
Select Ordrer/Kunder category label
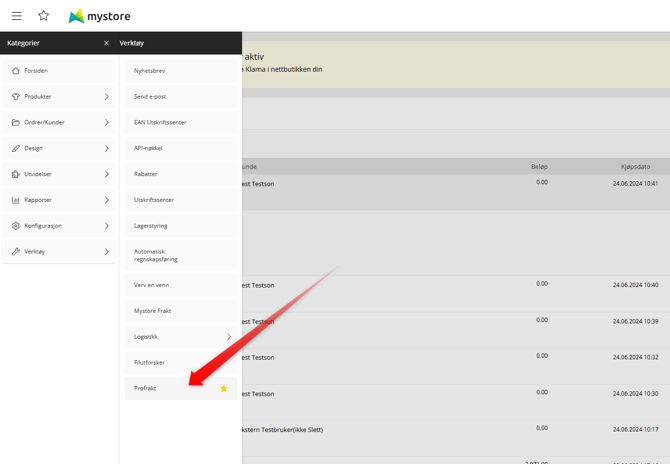pyautogui.click(x=44, y=123)
